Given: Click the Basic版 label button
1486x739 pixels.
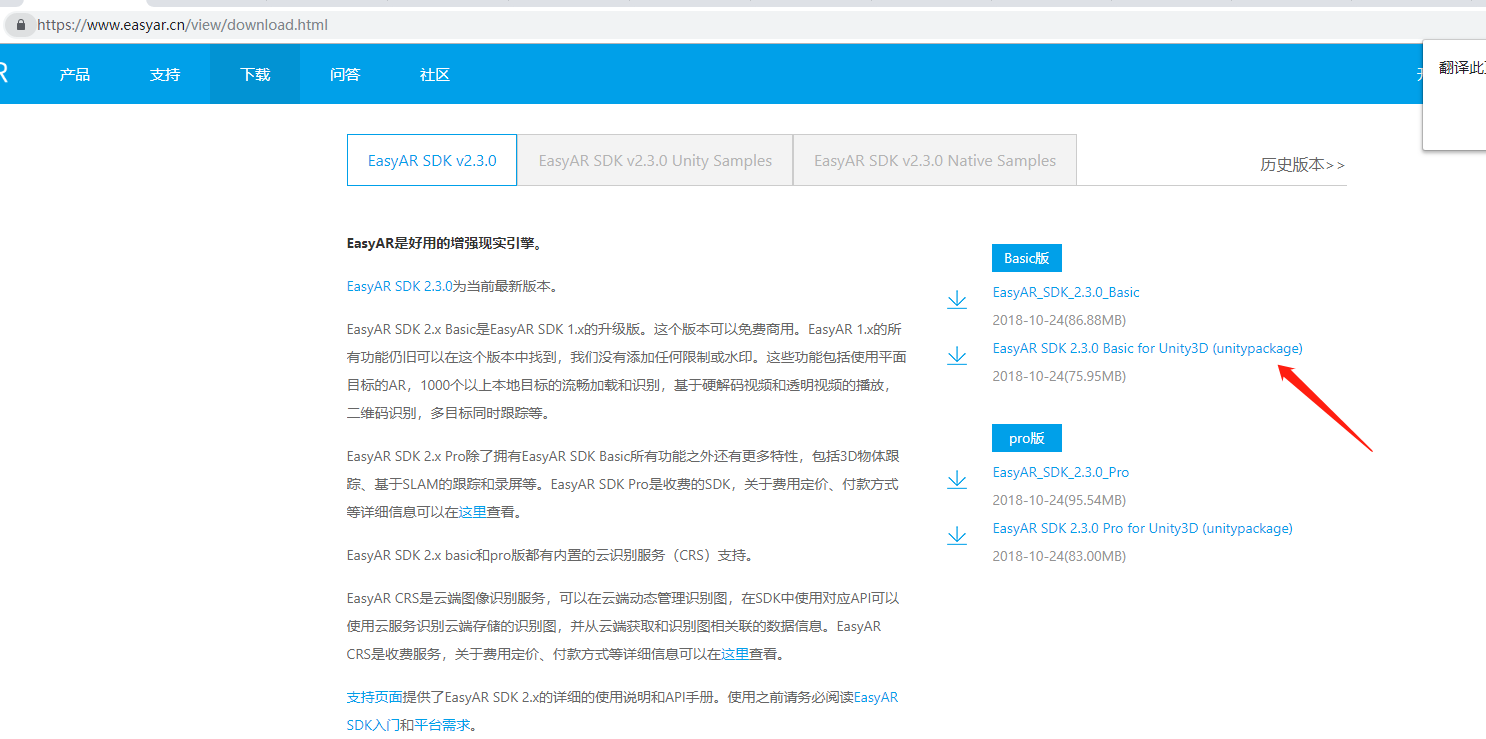Looking at the screenshot, I should coord(1027,258).
